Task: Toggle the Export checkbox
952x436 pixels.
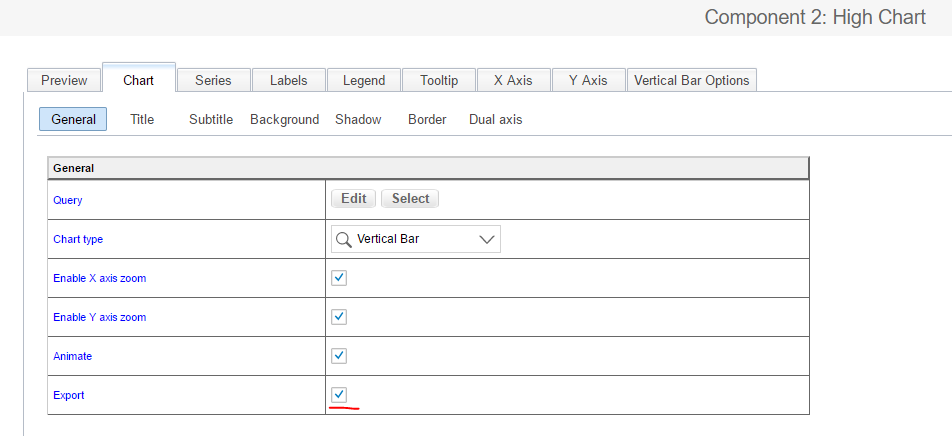Action: [339, 395]
